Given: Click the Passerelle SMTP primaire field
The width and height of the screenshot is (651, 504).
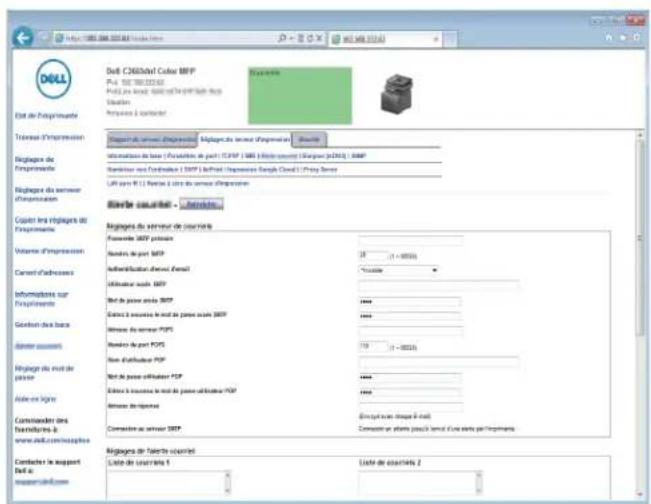Looking at the screenshot, I should (x=411, y=240).
